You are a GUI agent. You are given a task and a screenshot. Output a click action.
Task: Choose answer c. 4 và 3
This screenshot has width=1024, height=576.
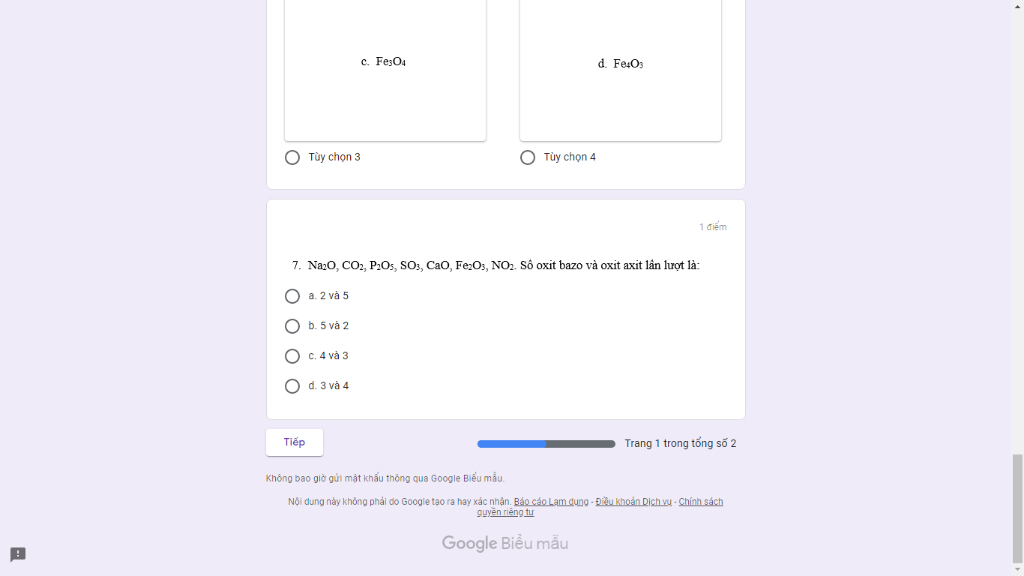pos(292,356)
